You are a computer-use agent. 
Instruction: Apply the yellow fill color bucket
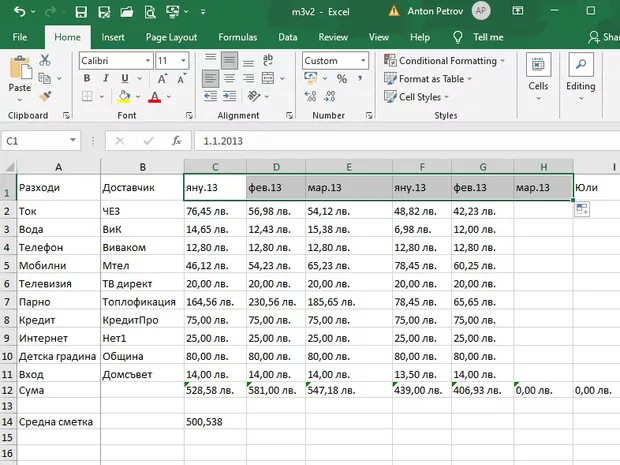[x=124, y=98]
